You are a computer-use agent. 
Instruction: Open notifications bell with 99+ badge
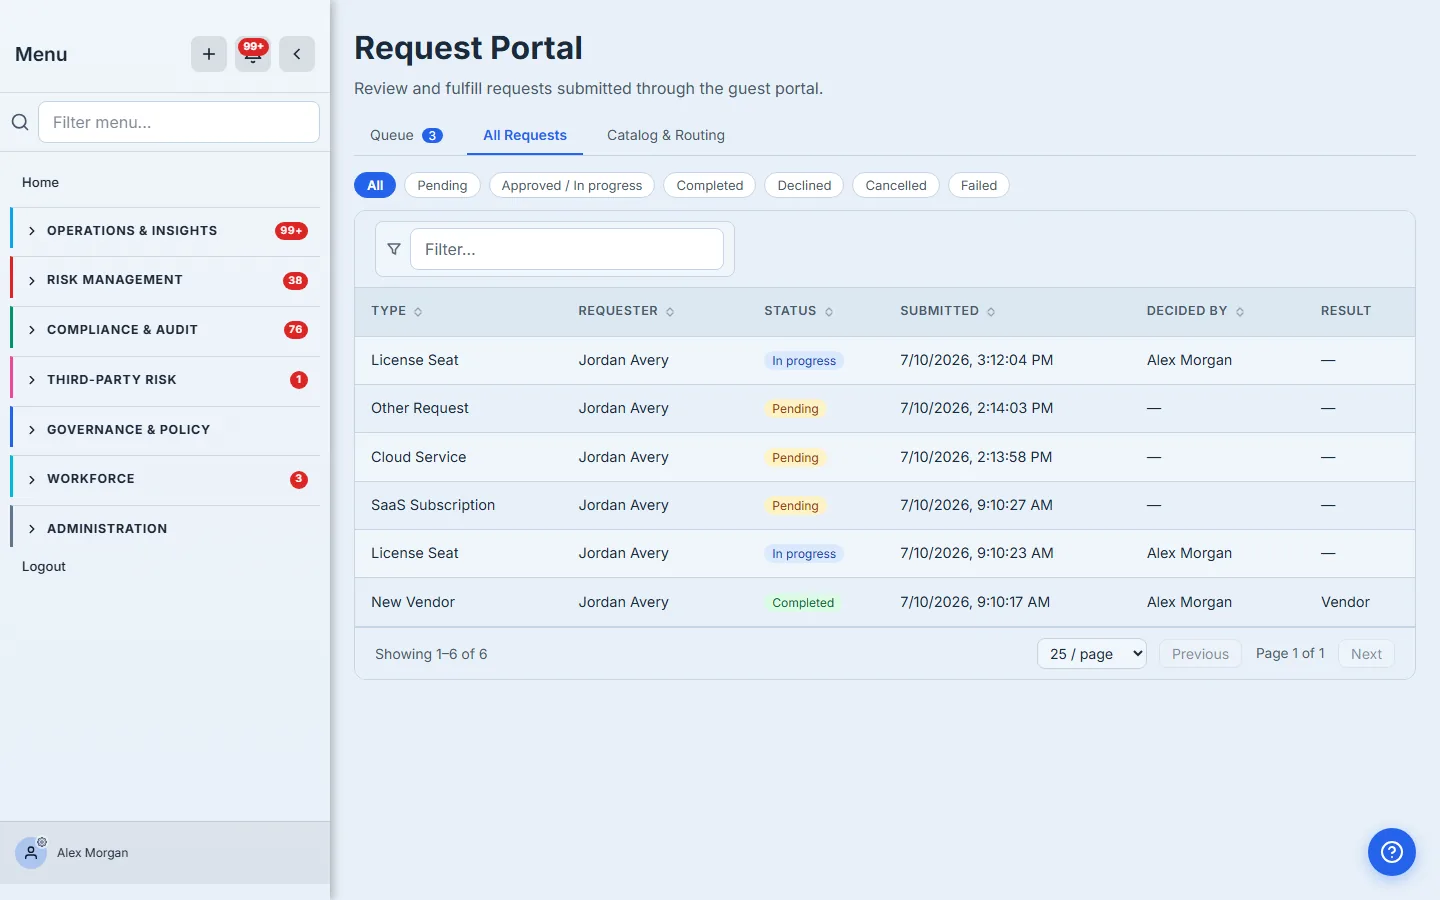[x=253, y=54]
